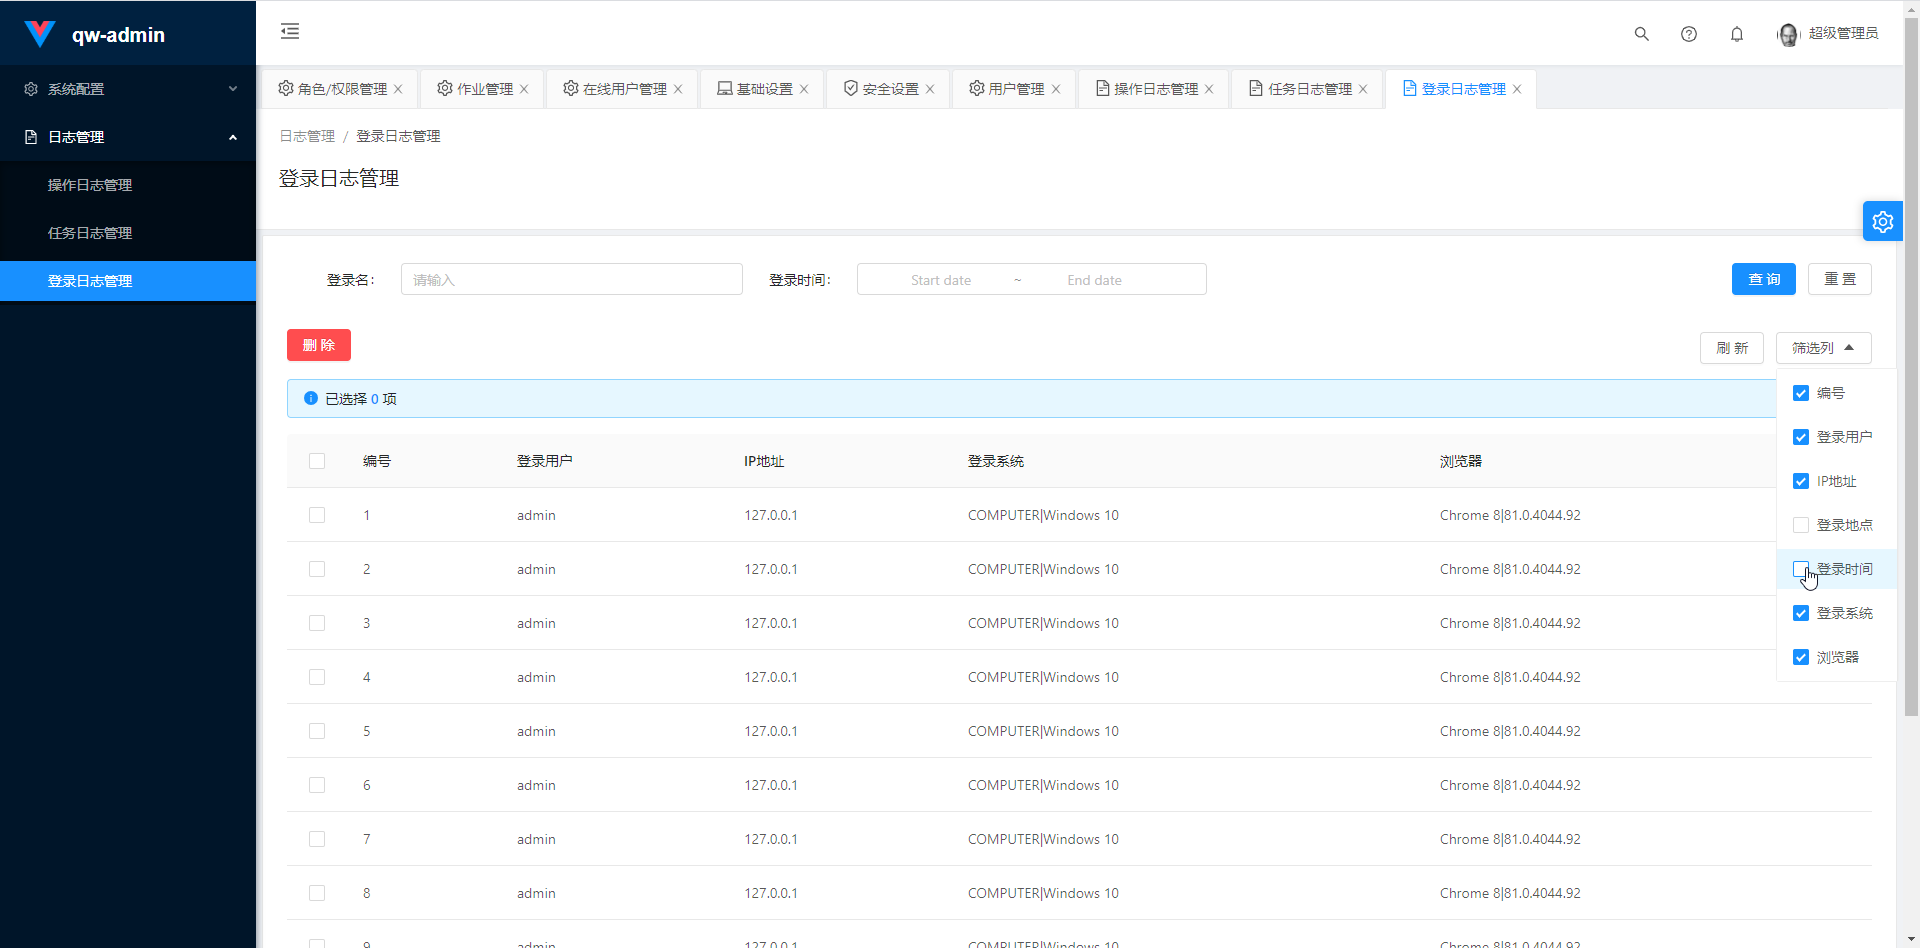
Task: Close the 基础设置 tab
Action: 804,89
